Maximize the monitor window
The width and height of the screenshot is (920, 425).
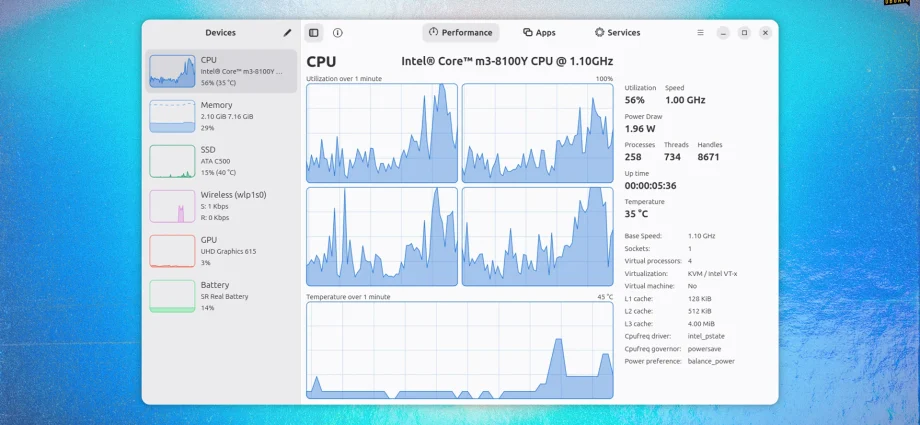click(744, 33)
